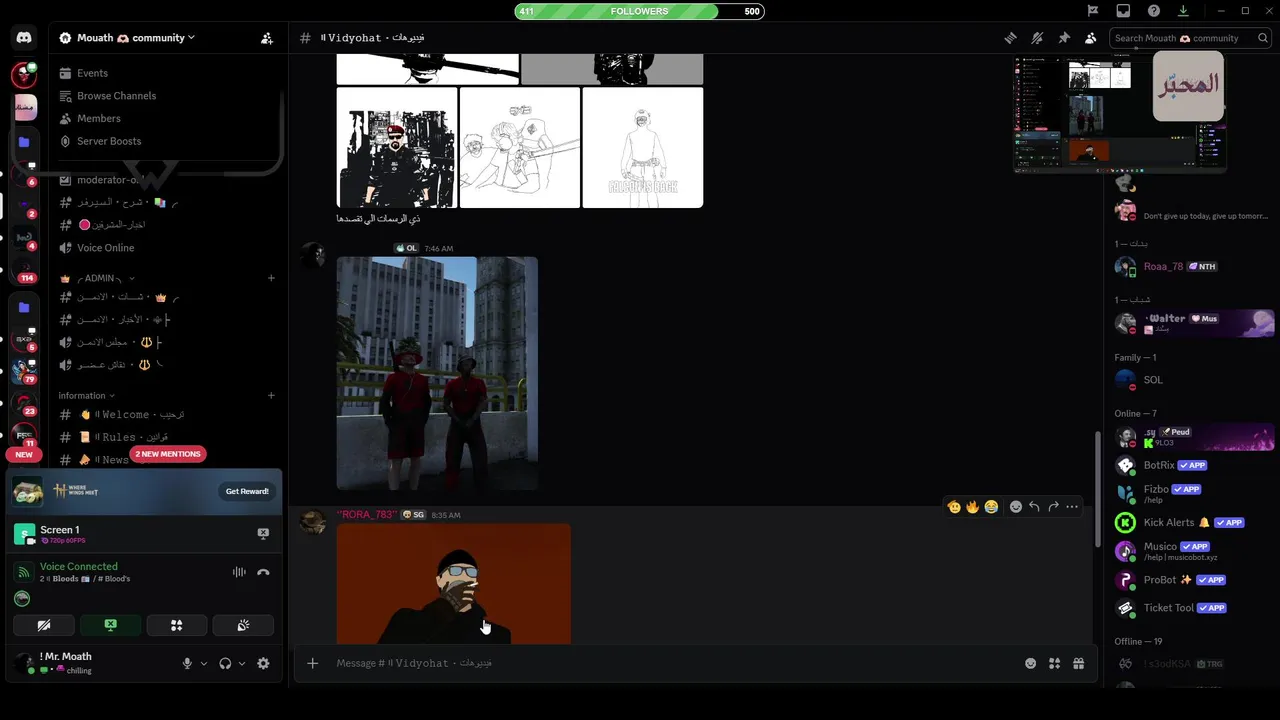The image size is (1280, 720).
Task: Stop streaming Screen 1
Action: [263, 534]
